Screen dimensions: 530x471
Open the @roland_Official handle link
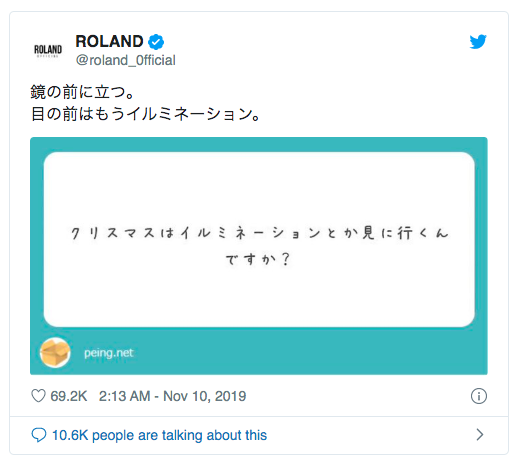[126, 61]
